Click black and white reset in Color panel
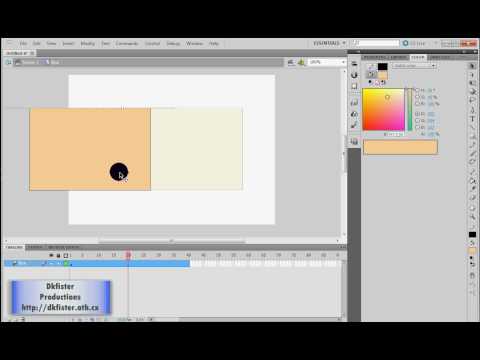Viewport: 480px width, 360px height. [370, 82]
